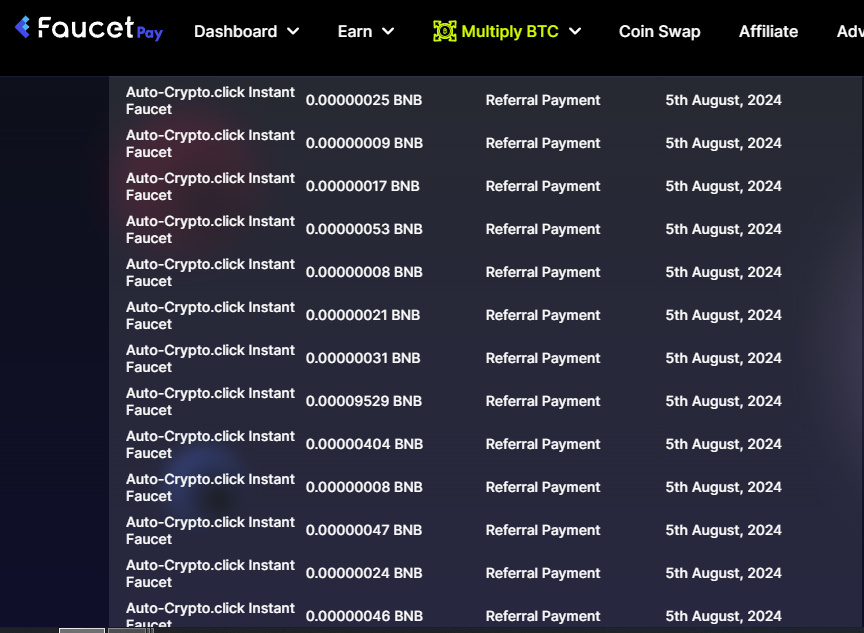Click Referral Payment in the 0.00000025 BNB row
The height and width of the screenshot is (633, 864).
[x=543, y=100]
